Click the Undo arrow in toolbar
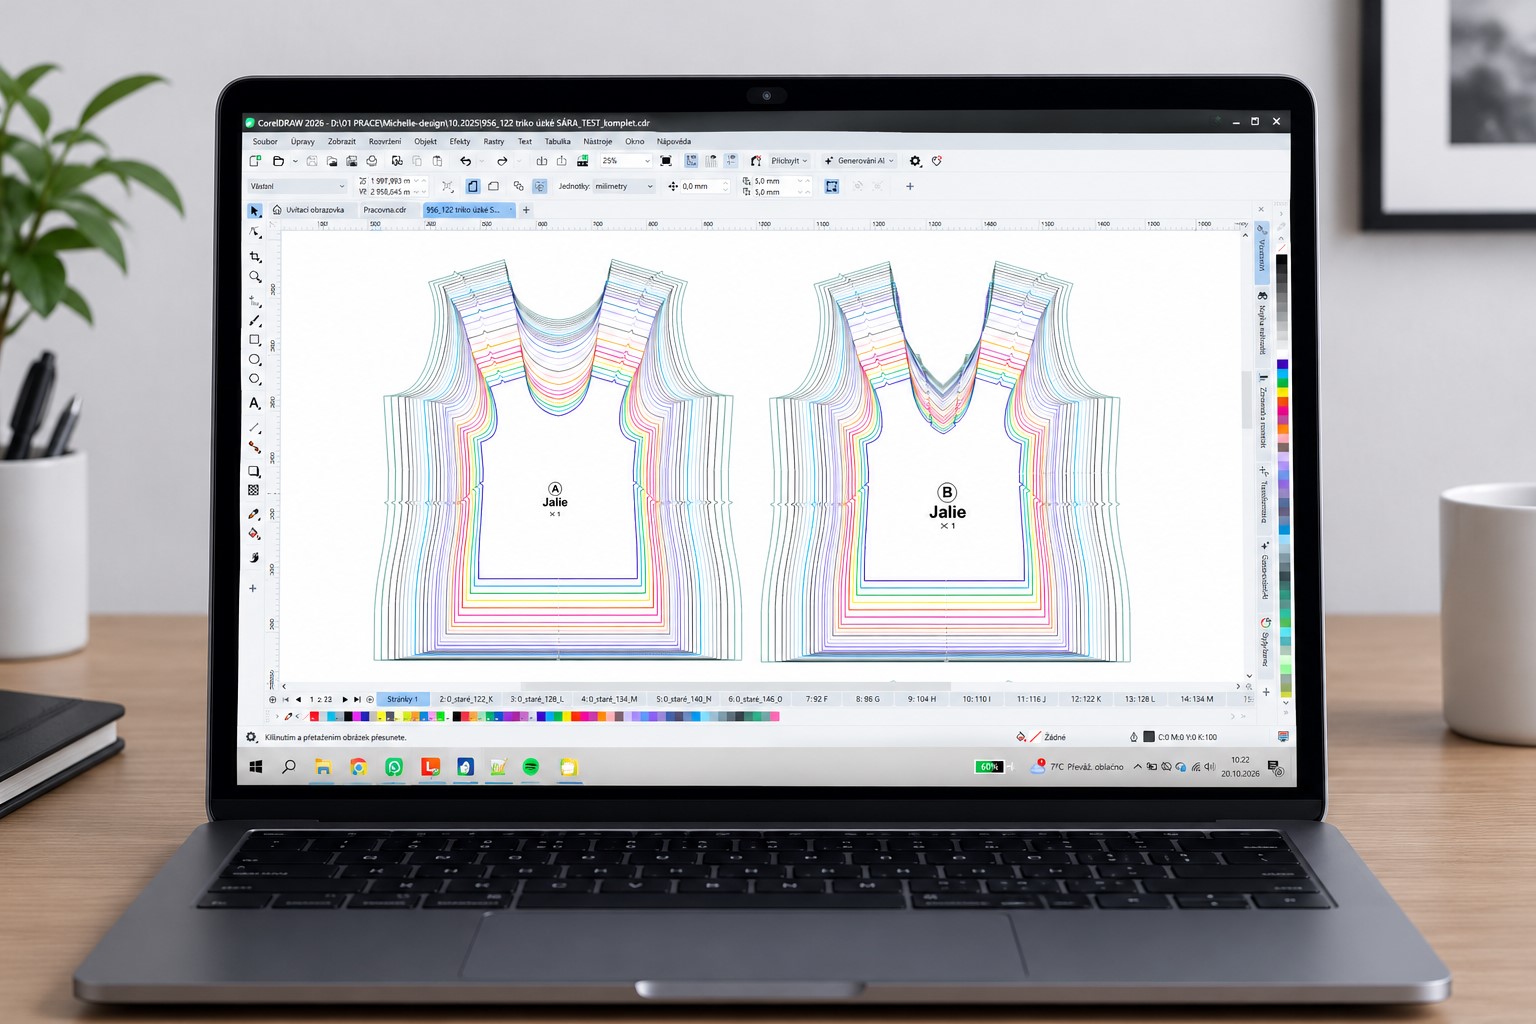Image resolution: width=1536 pixels, height=1024 pixels. pyautogui.click(x=465, y=161)
